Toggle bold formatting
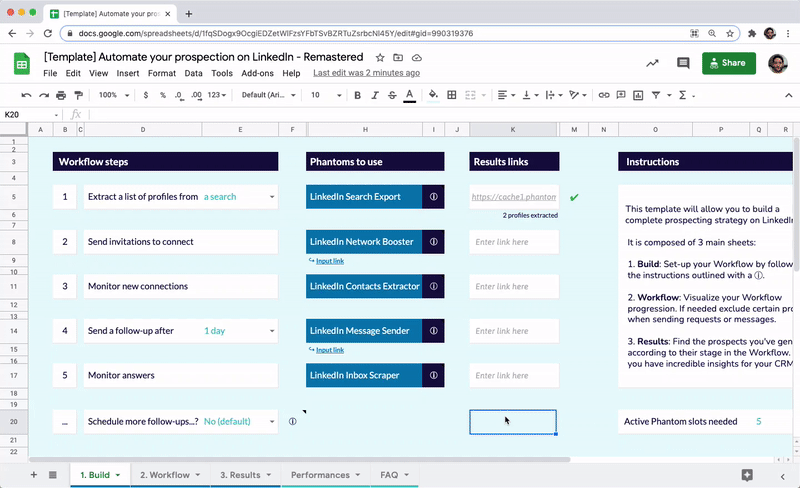800x488 pixels. tap(357, 95)
